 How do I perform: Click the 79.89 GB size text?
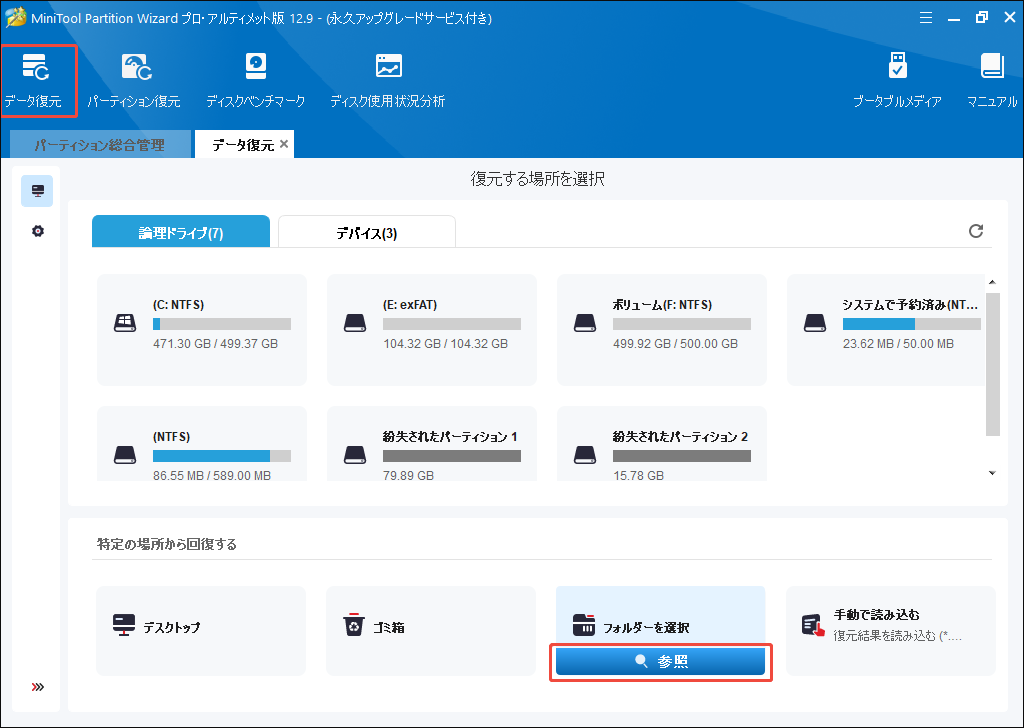coord(408,475)
